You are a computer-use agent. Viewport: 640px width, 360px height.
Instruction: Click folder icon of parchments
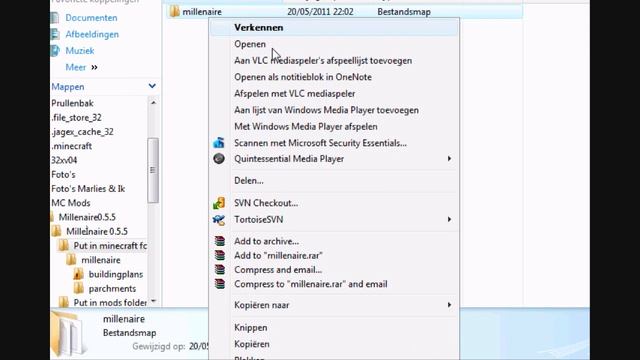(x=78, y=288)
